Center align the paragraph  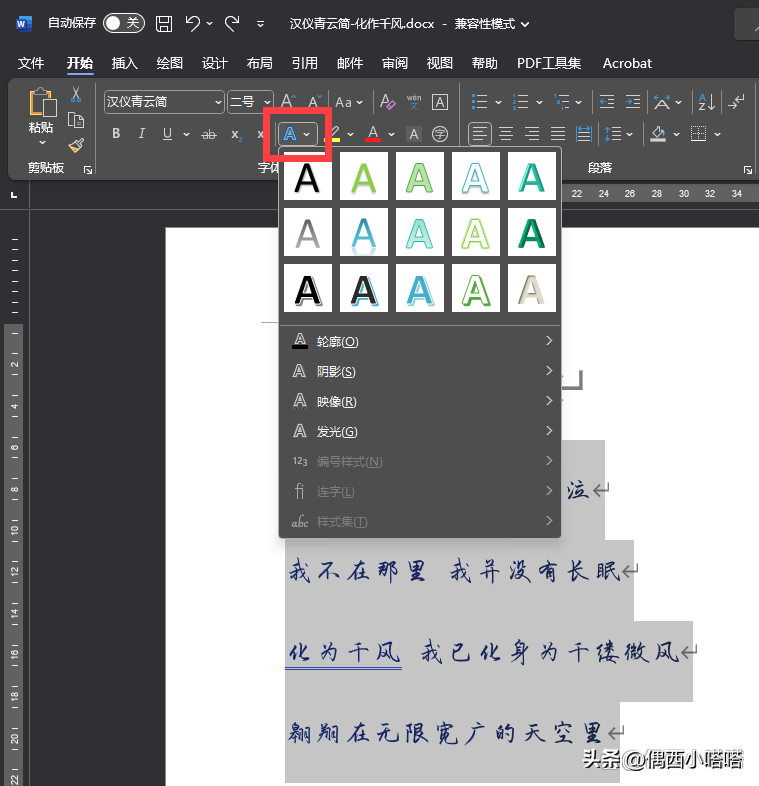tap(506, 134)
